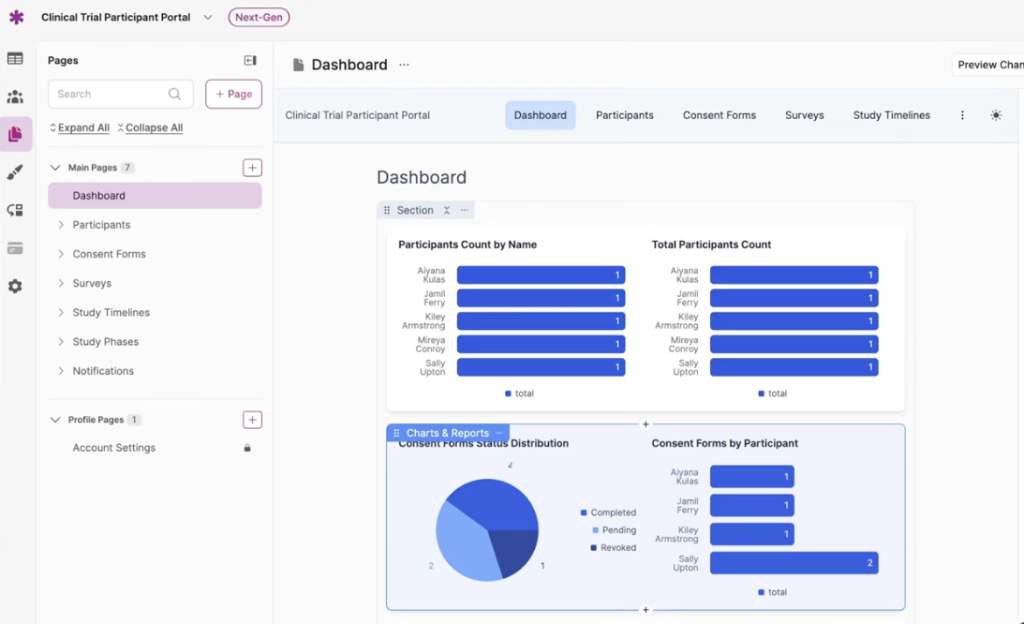Click the app logo asterisk icon
Viewport: 1024px width, 624px height.
[x=15, y=18]
